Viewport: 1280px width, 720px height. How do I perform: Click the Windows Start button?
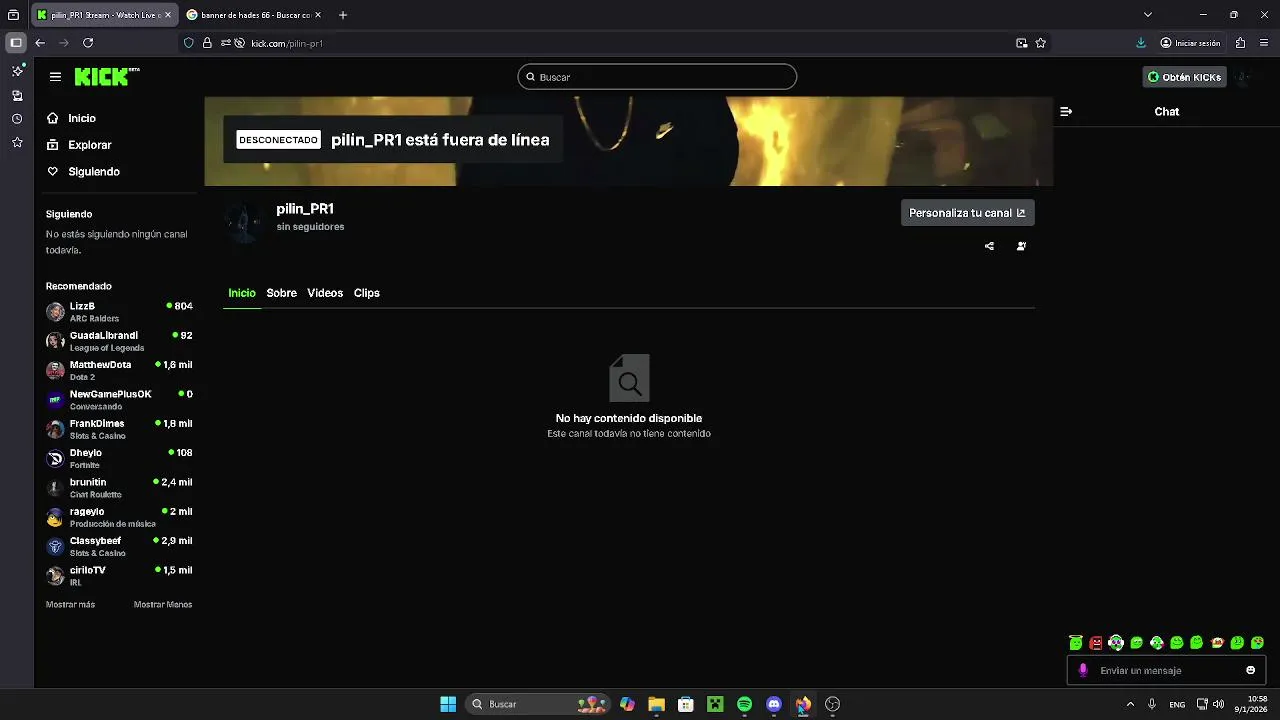[x=448, y=704]
